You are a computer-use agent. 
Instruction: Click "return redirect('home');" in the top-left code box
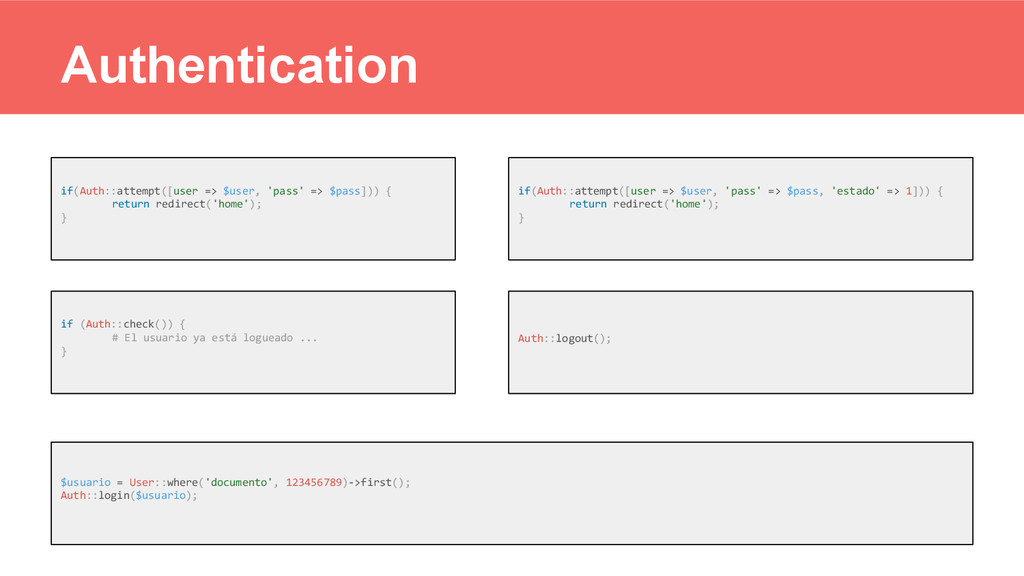click(186, 204)
